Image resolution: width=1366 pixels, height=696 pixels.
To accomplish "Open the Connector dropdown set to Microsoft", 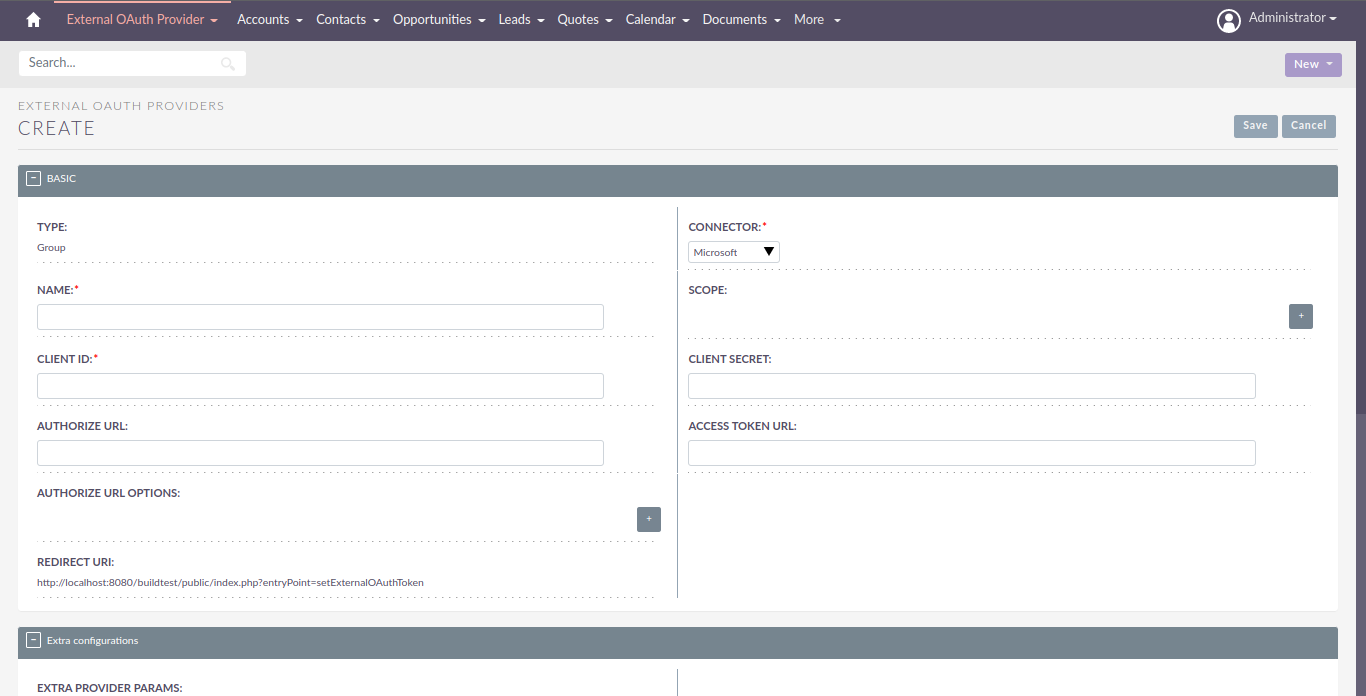I will coord(733,252).
